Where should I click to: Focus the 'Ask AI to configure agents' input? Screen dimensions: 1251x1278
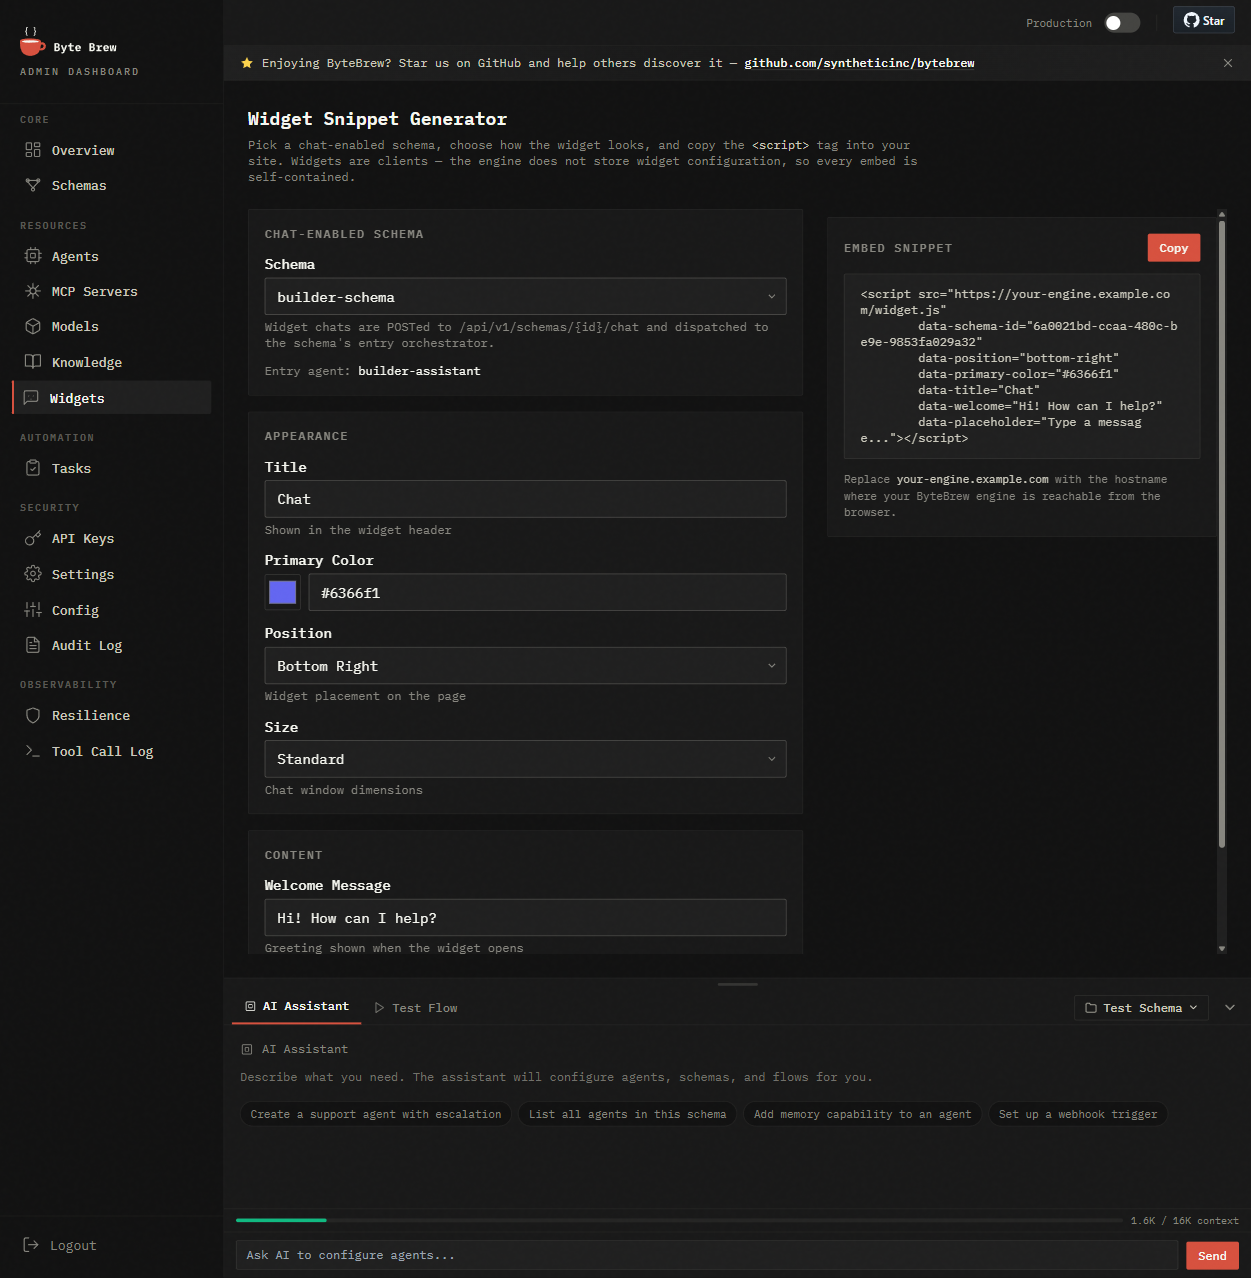[706, 1255]
